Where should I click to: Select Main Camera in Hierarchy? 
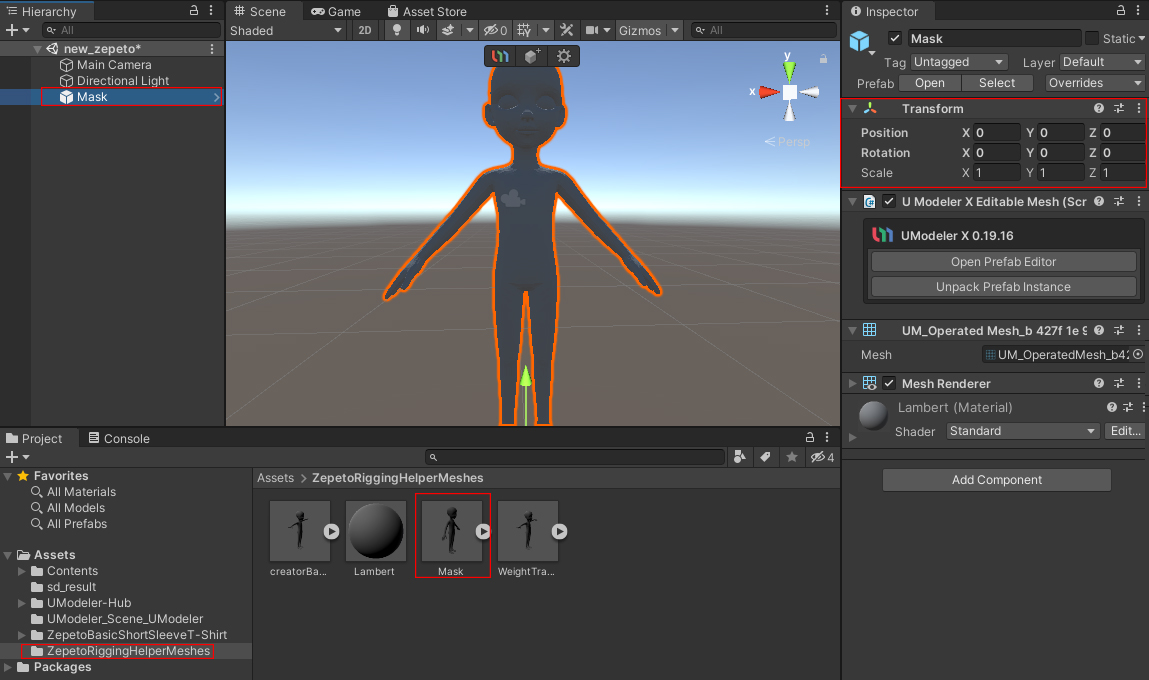tap(114, 64)
